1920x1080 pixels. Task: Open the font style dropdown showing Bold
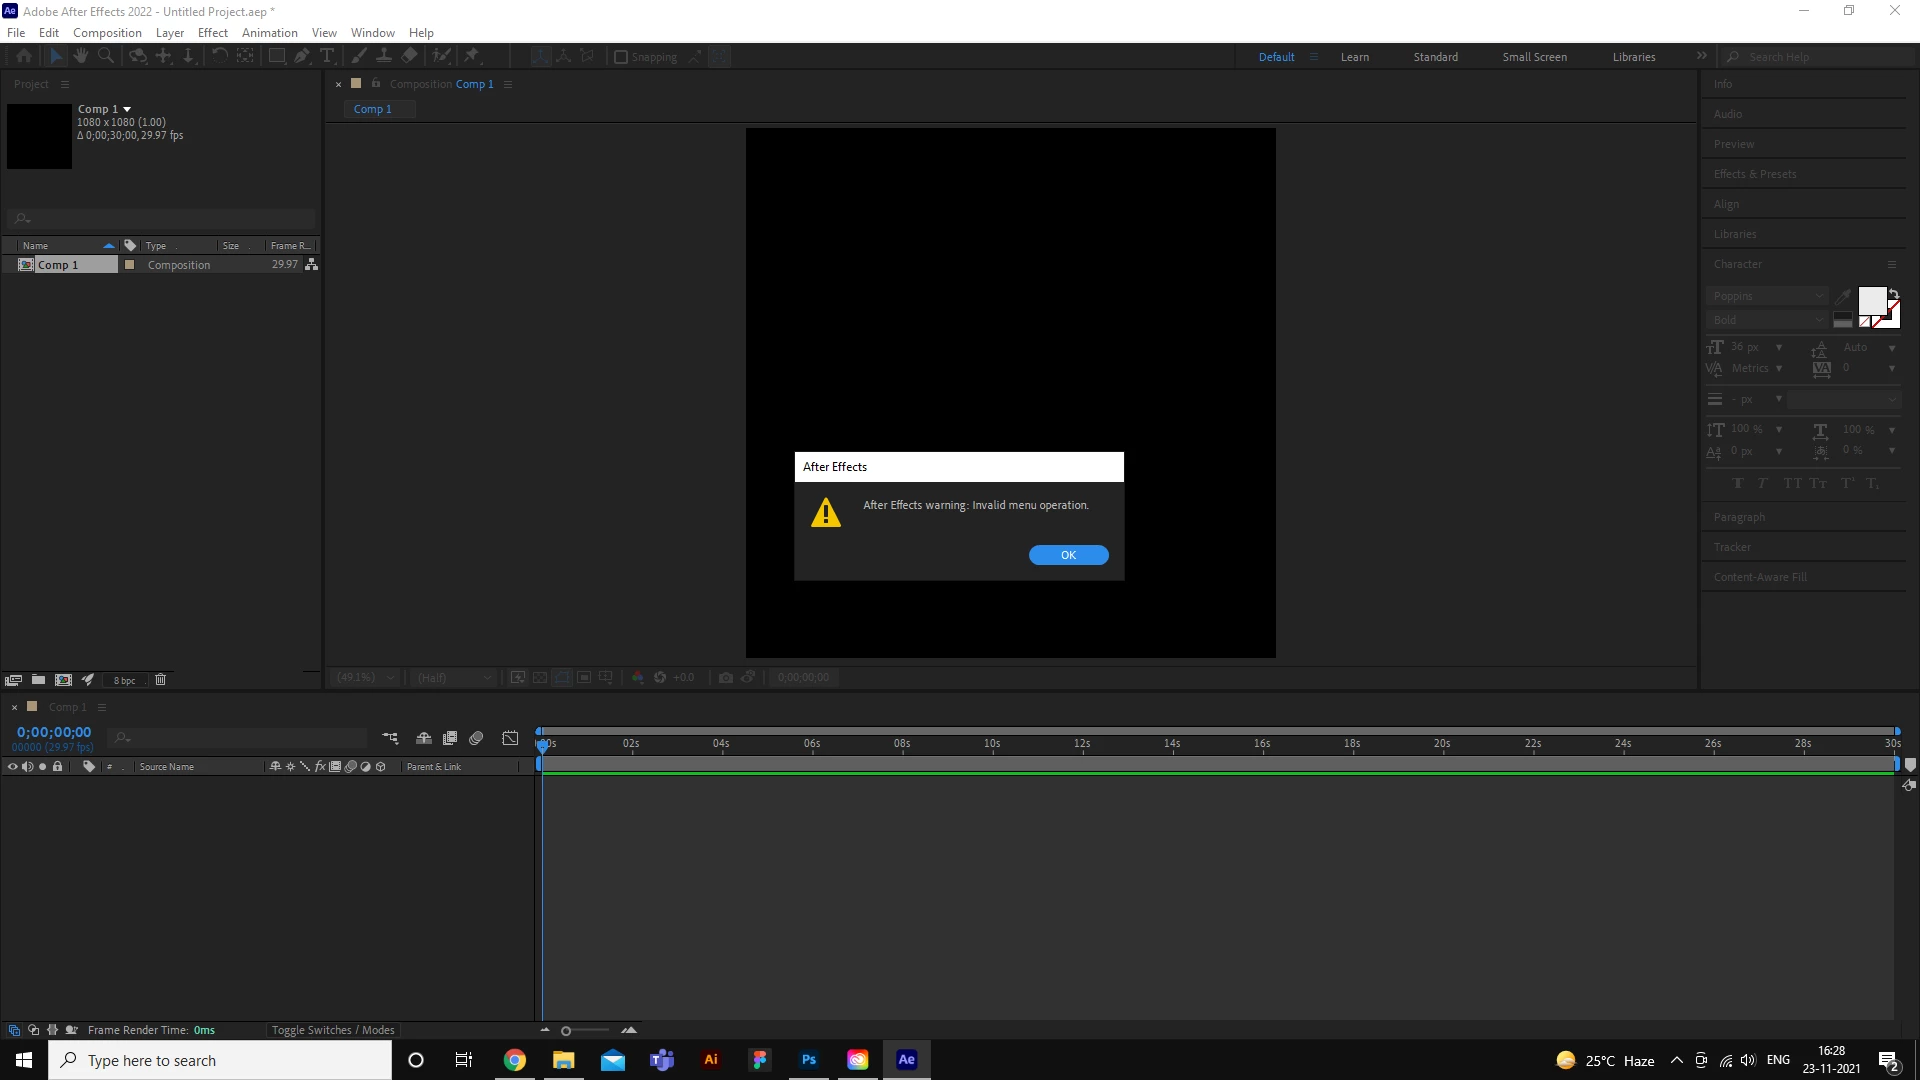pyautogui.click(x=1767, y=320)
